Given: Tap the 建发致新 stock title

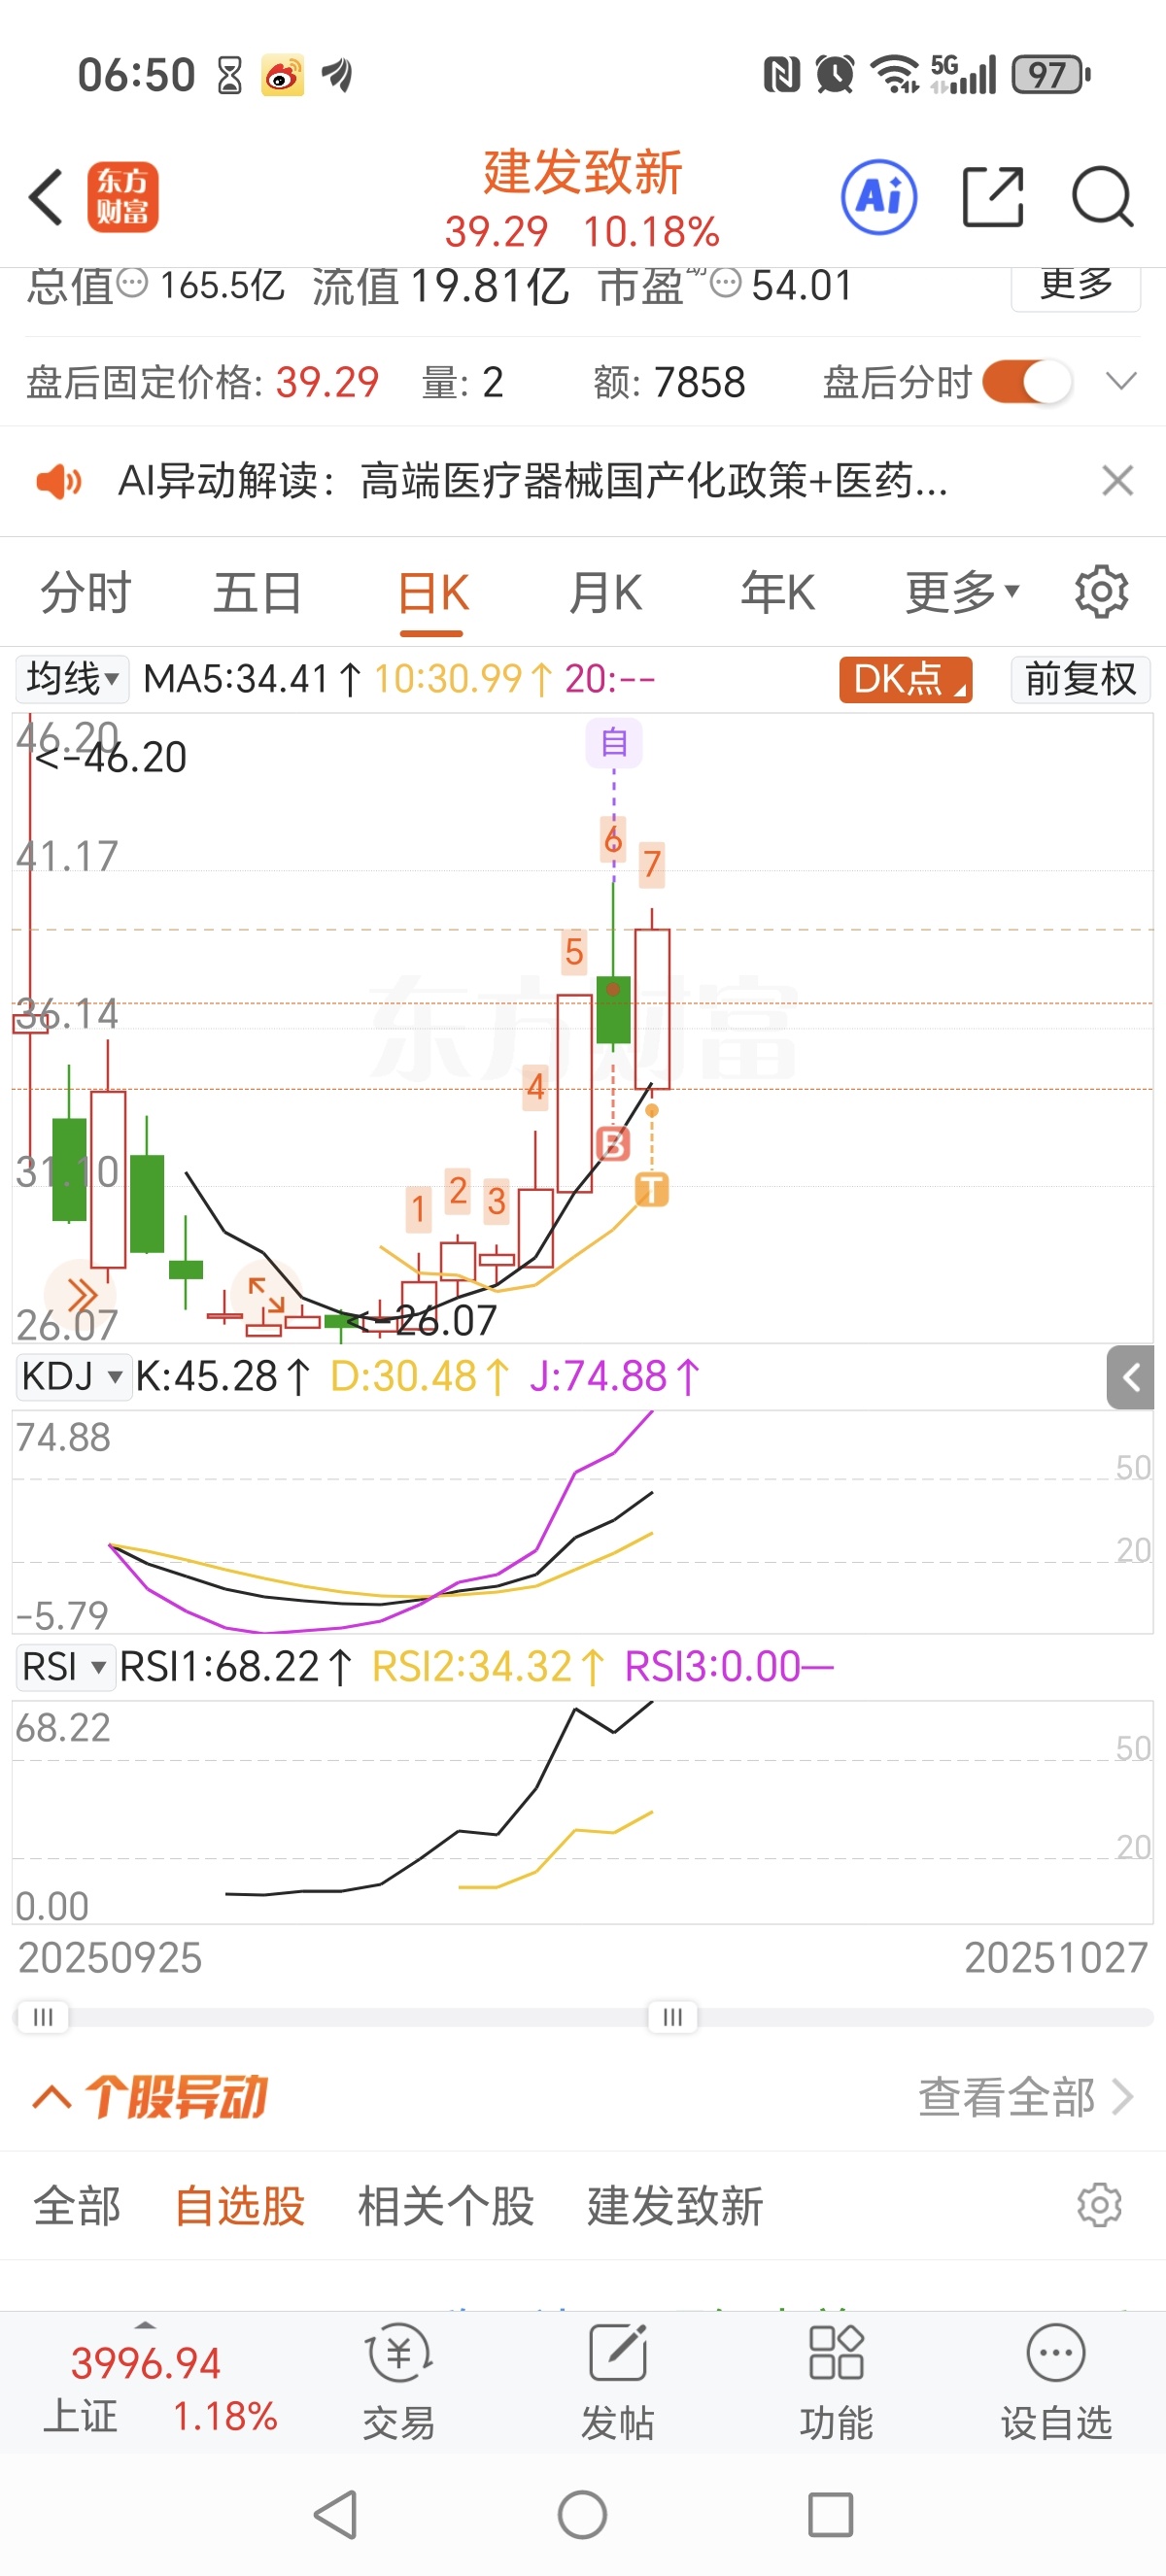Looking at the screenshot, I should (583, 172).
